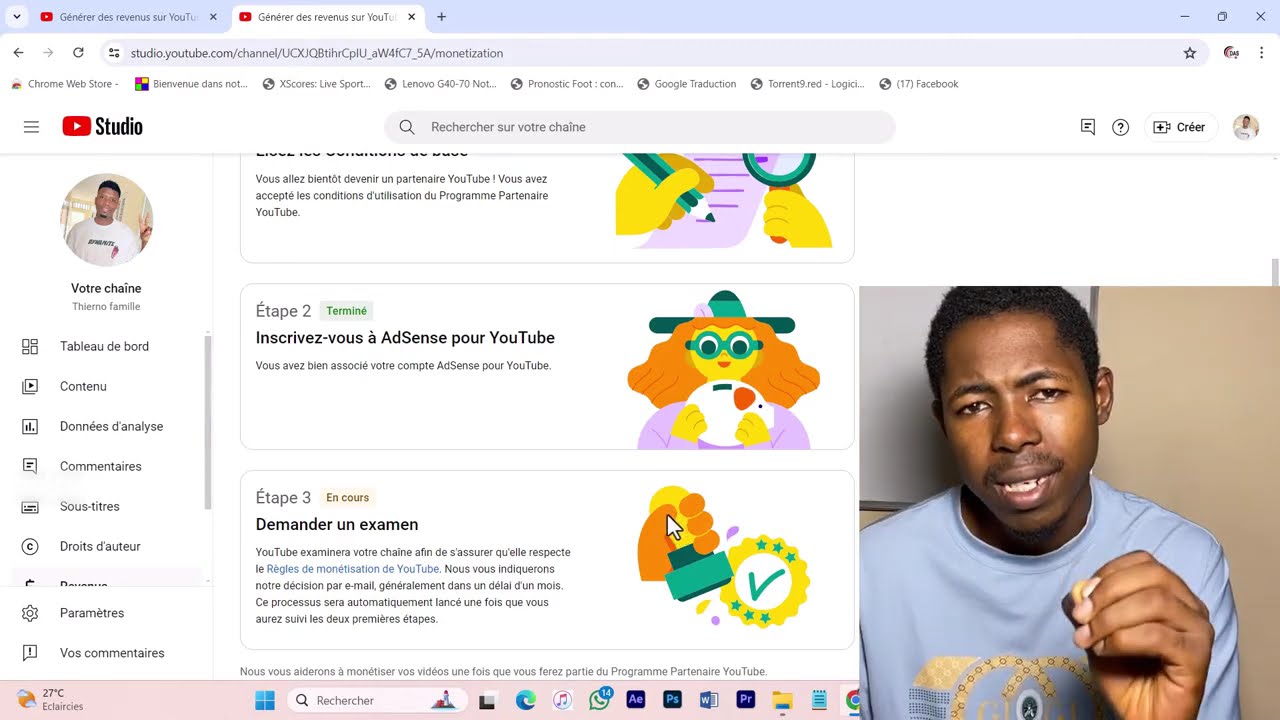
Task: Open Droits d'auteur in sidebar
Action: 100,546
